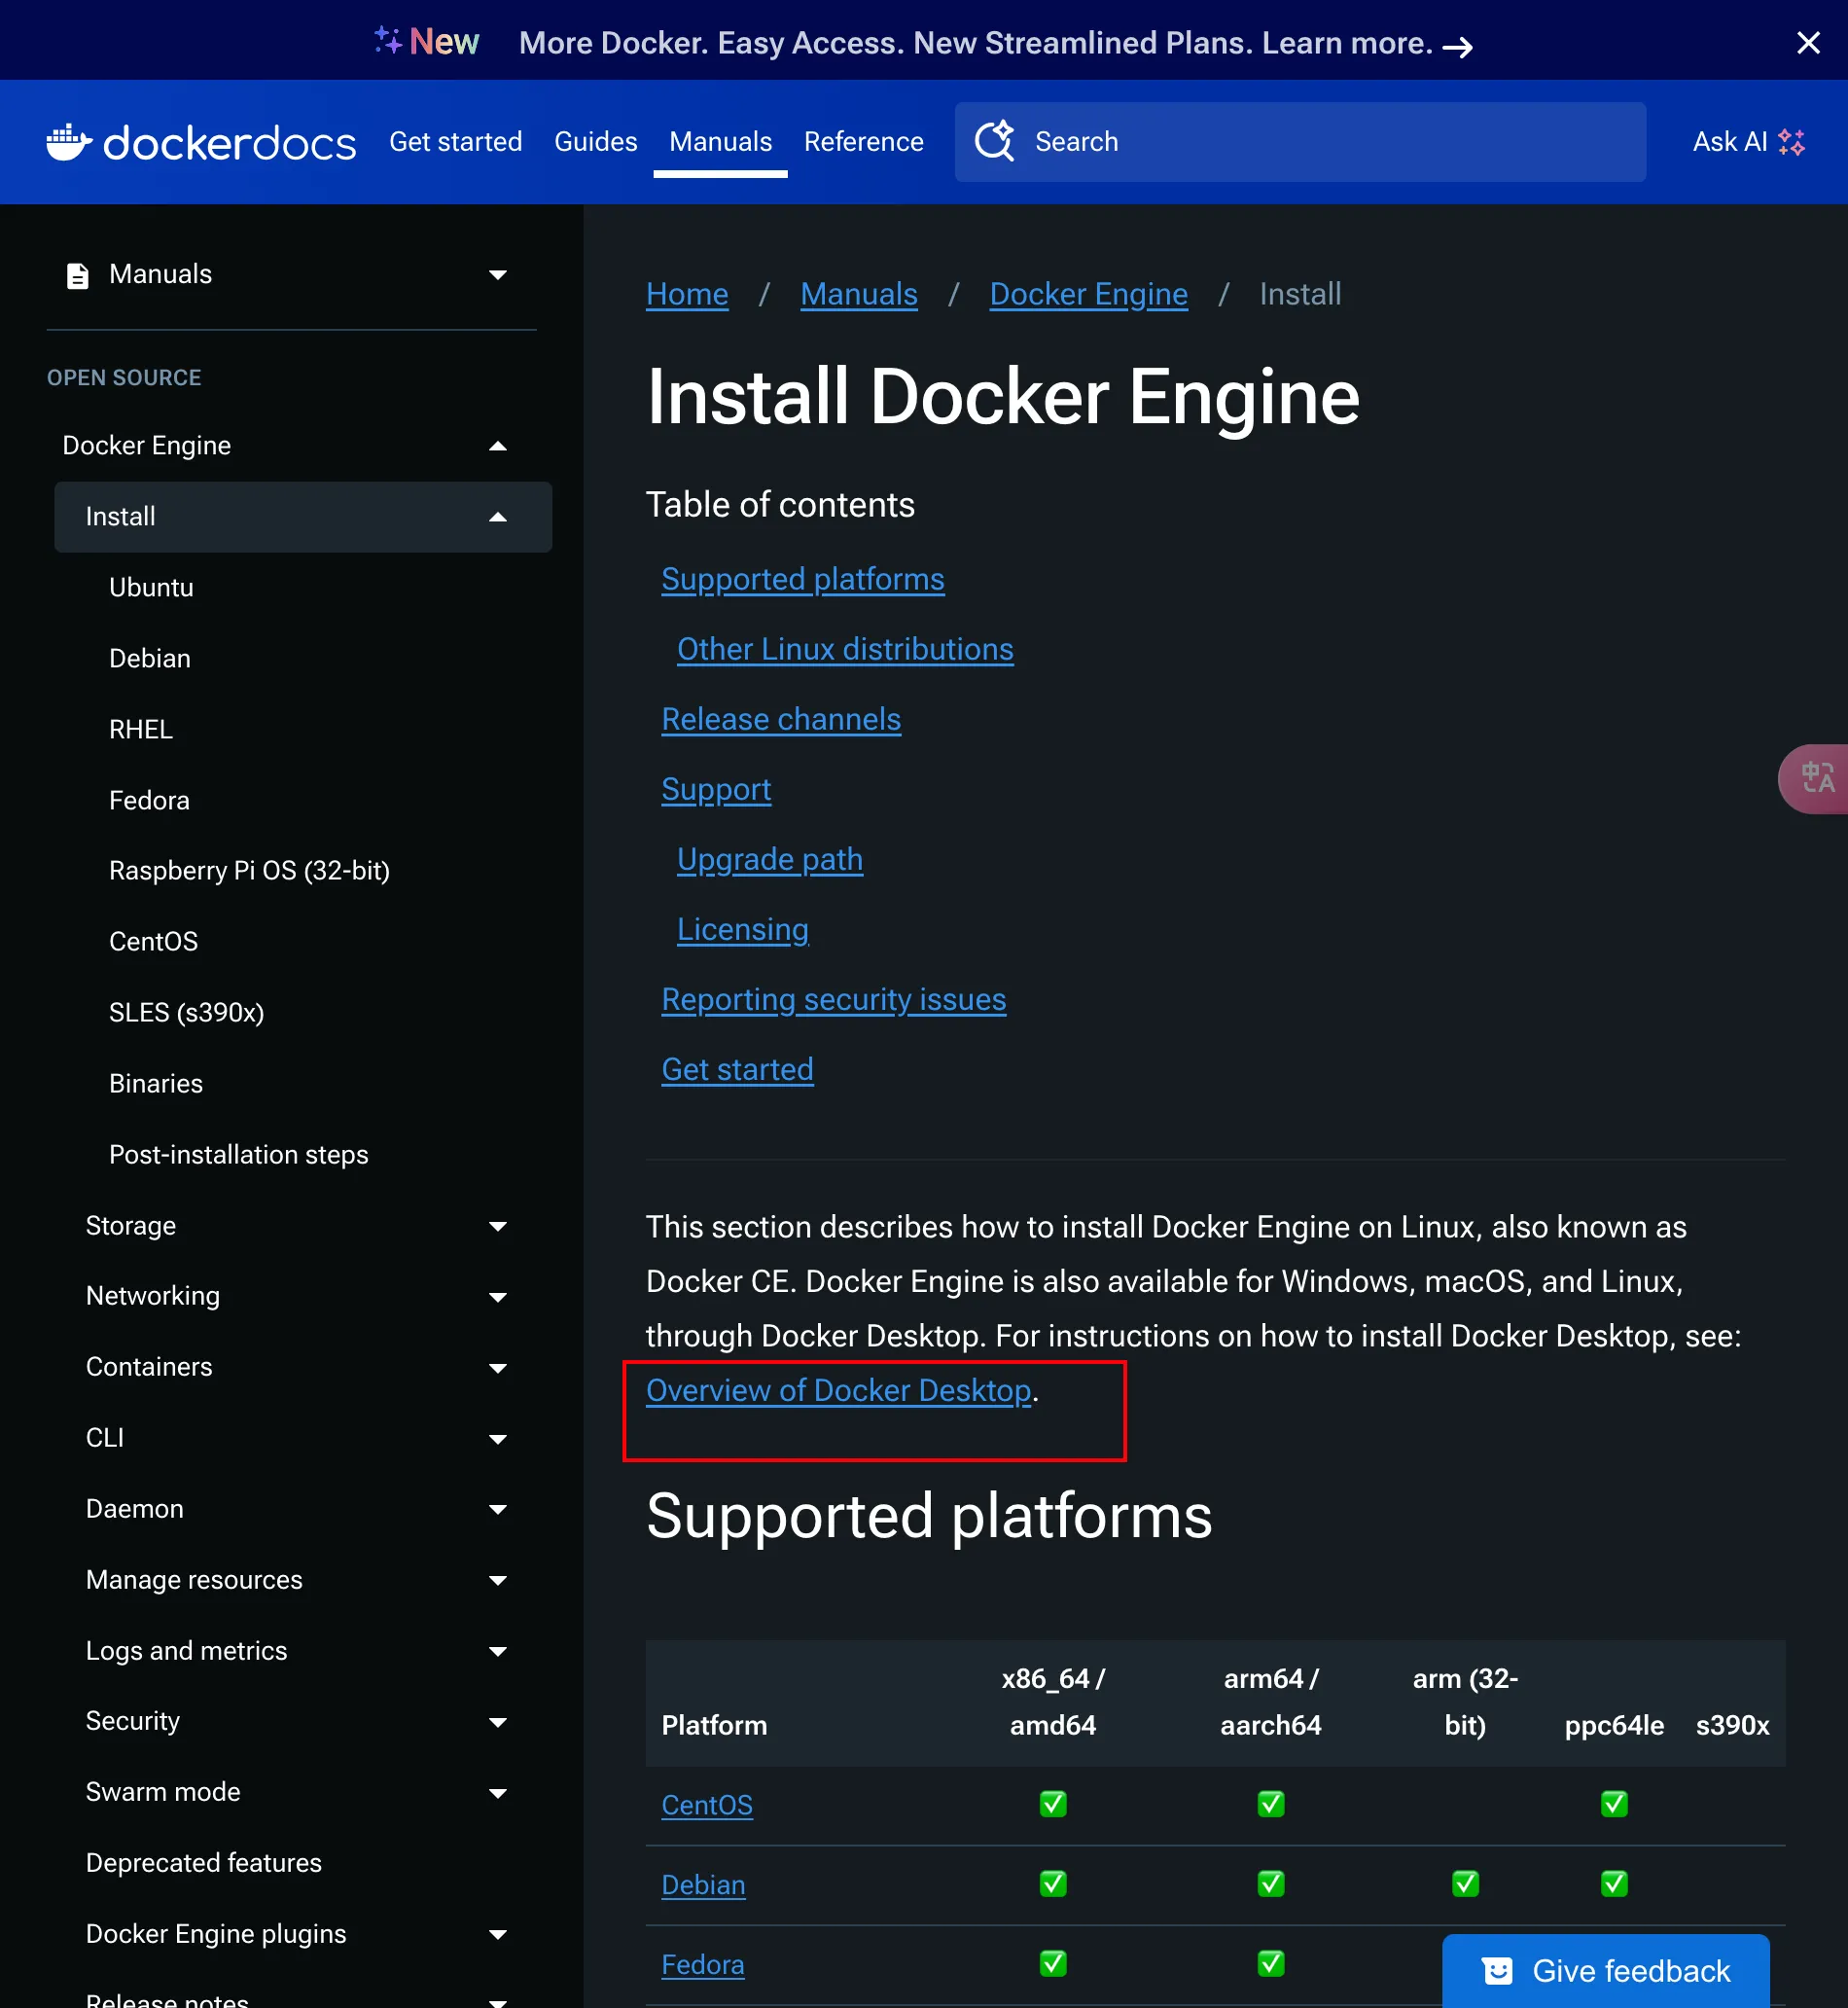Expand the CLI section
The image size is (1848, 2008).
(497, 1439)
